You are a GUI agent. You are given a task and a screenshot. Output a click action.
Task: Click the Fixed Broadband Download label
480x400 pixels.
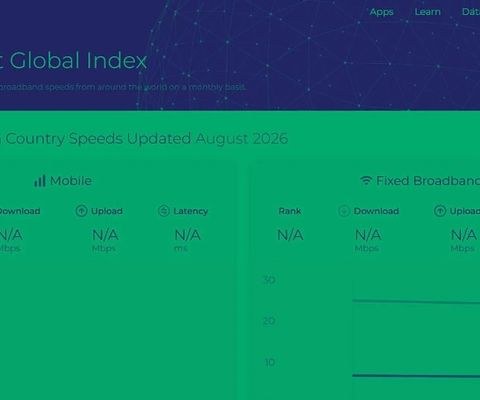(x=376, y=211)
